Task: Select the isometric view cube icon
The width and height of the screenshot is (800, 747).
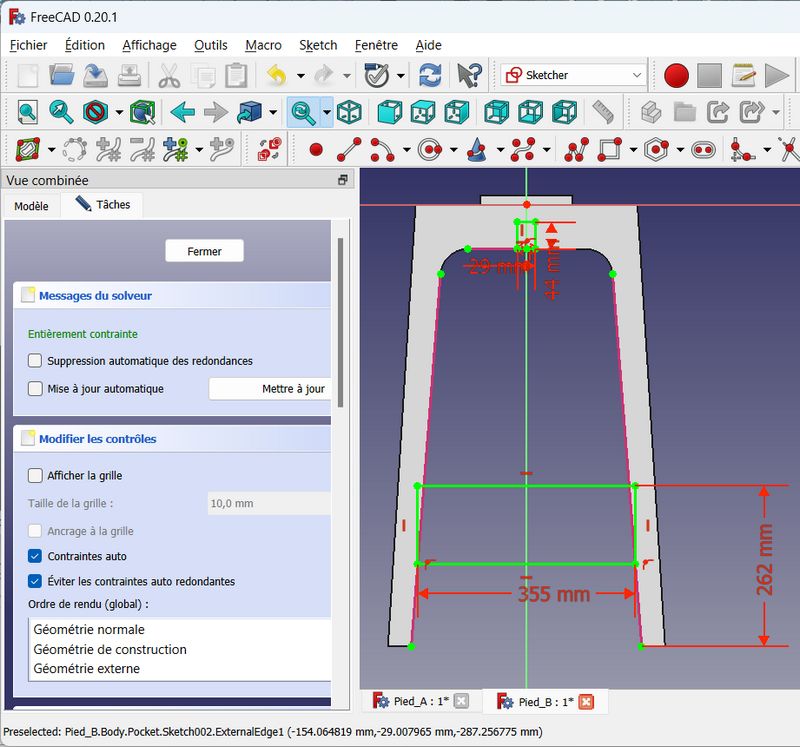Action: click(349, 112)
